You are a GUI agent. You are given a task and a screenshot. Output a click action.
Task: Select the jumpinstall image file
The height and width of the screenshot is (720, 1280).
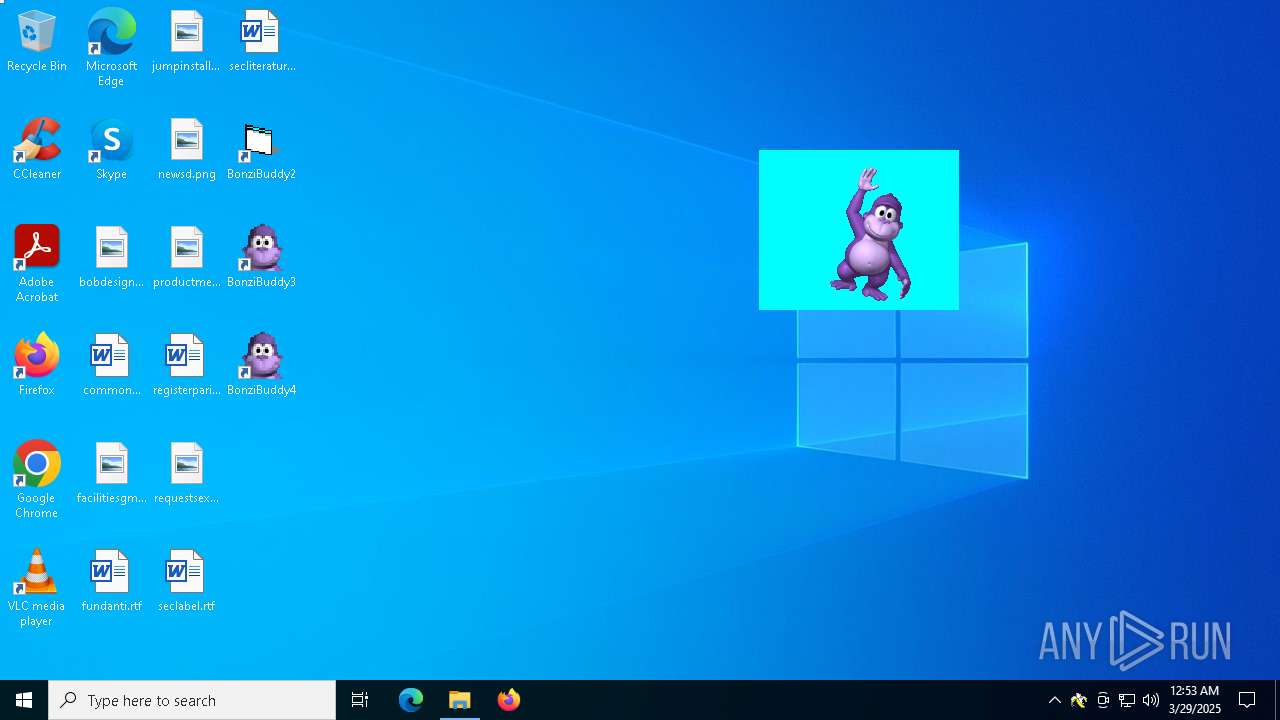click(186, 42)
